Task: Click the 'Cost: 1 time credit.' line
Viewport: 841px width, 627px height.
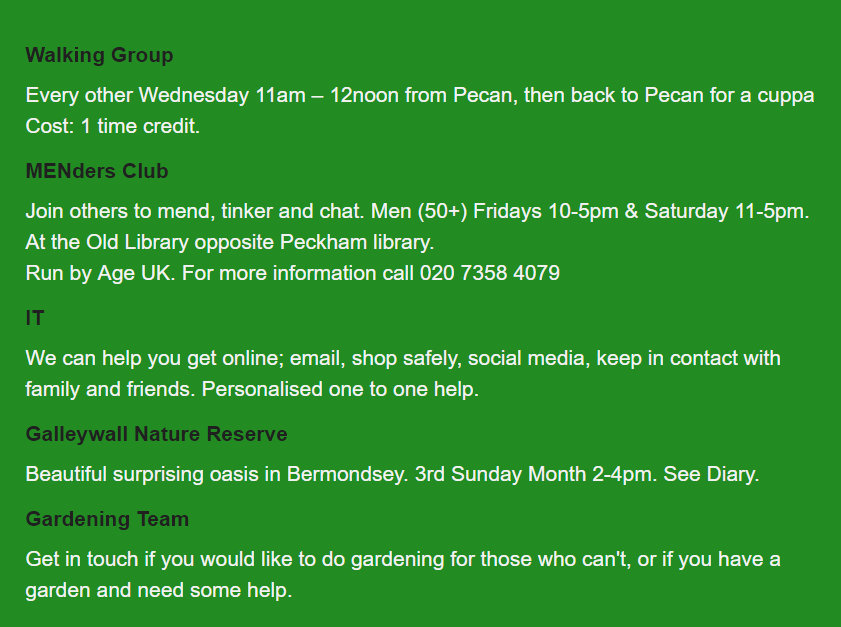Action: click(113, 126)
